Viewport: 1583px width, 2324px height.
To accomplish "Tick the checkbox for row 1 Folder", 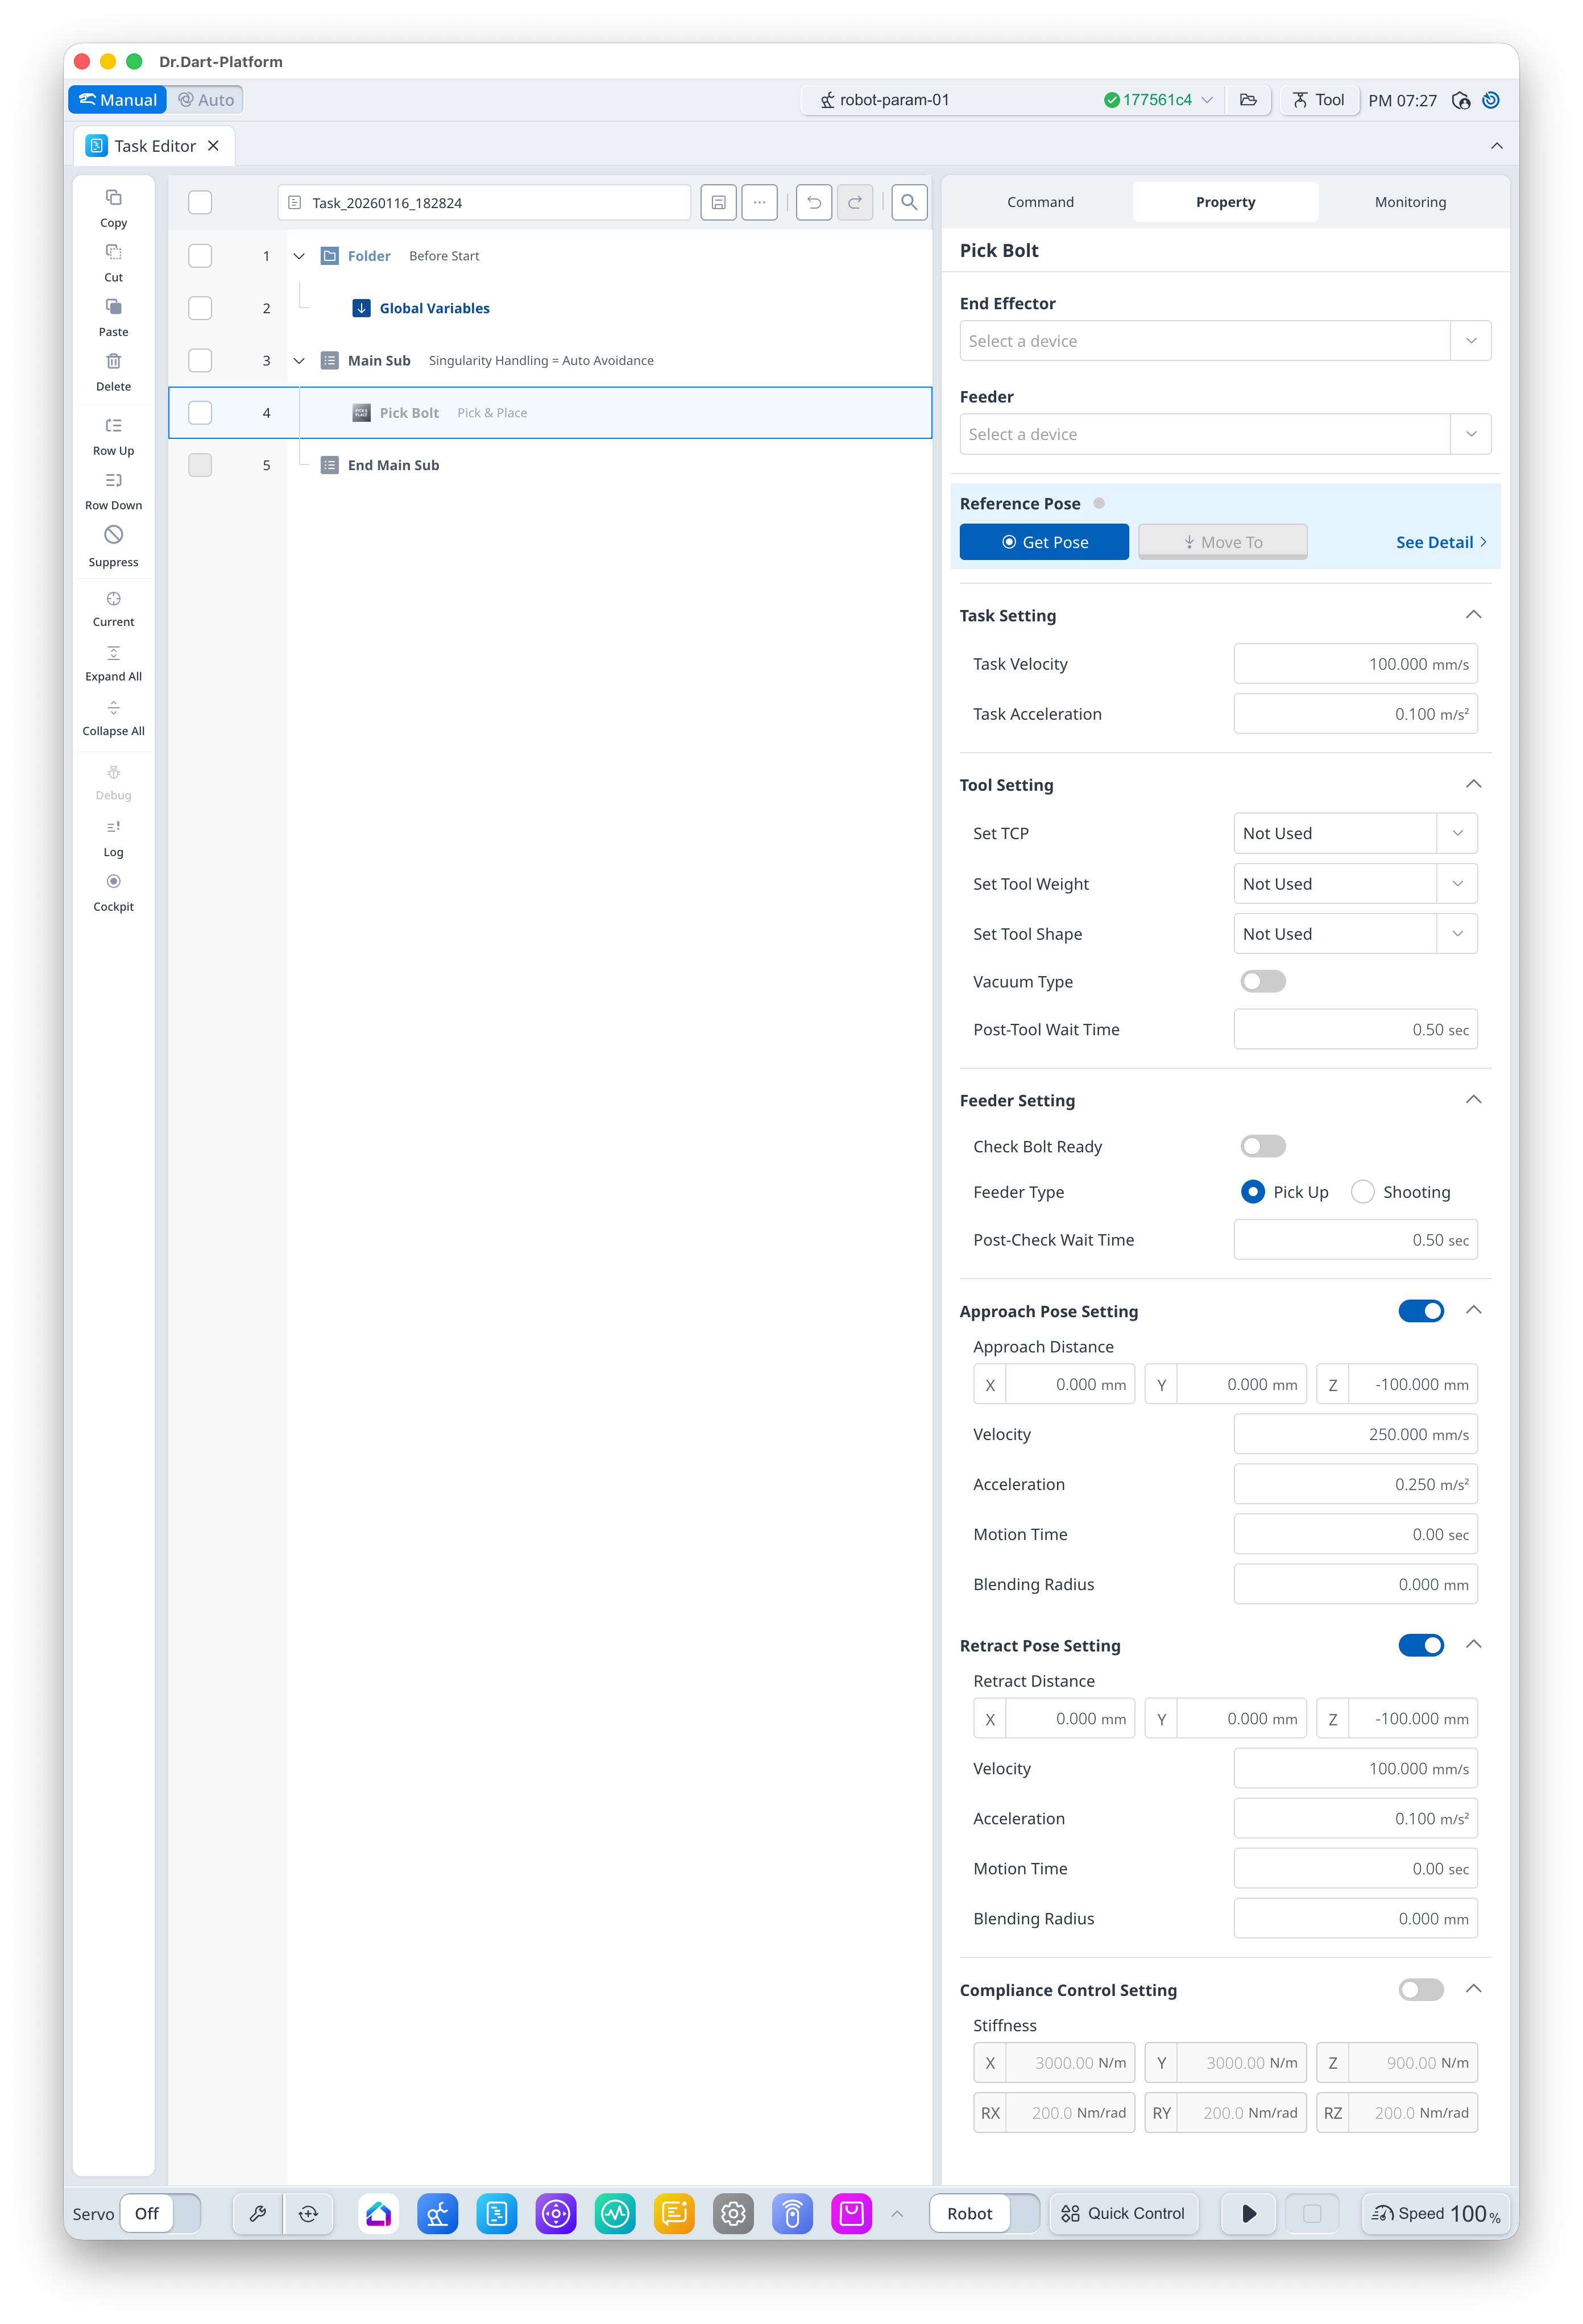I will click(200, 256).
